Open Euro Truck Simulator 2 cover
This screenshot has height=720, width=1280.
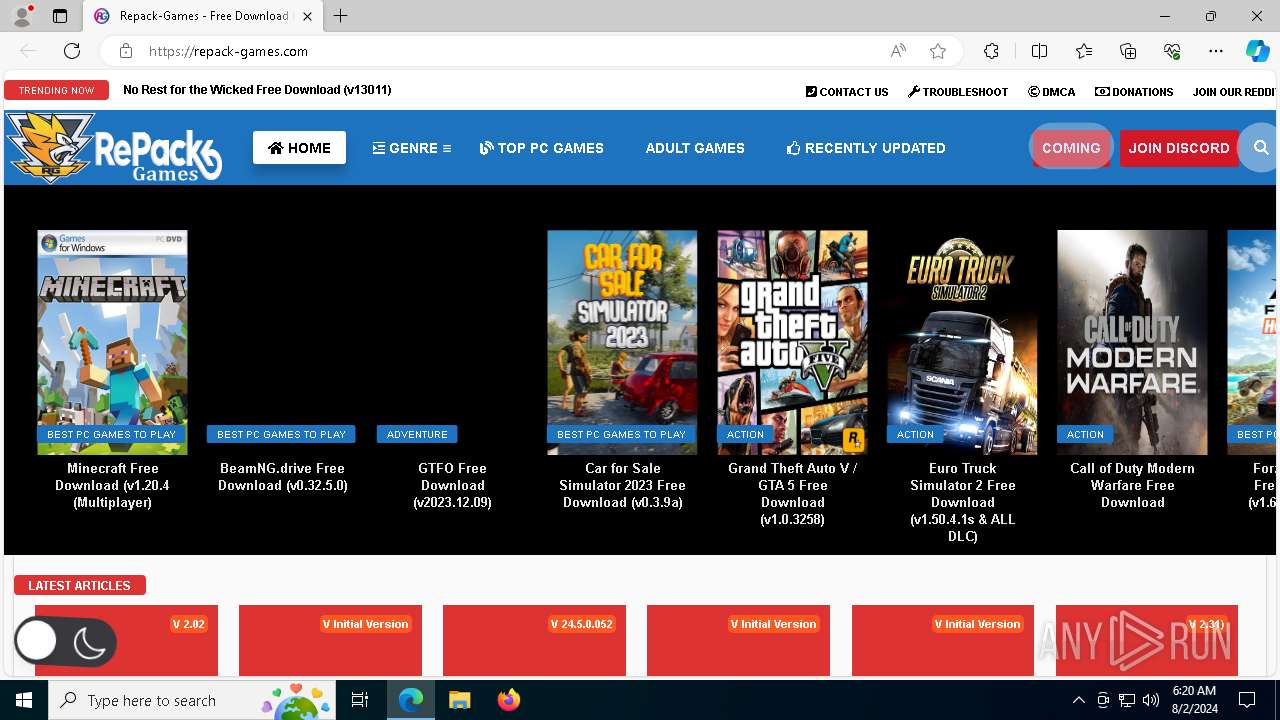(x=962, y=342)
